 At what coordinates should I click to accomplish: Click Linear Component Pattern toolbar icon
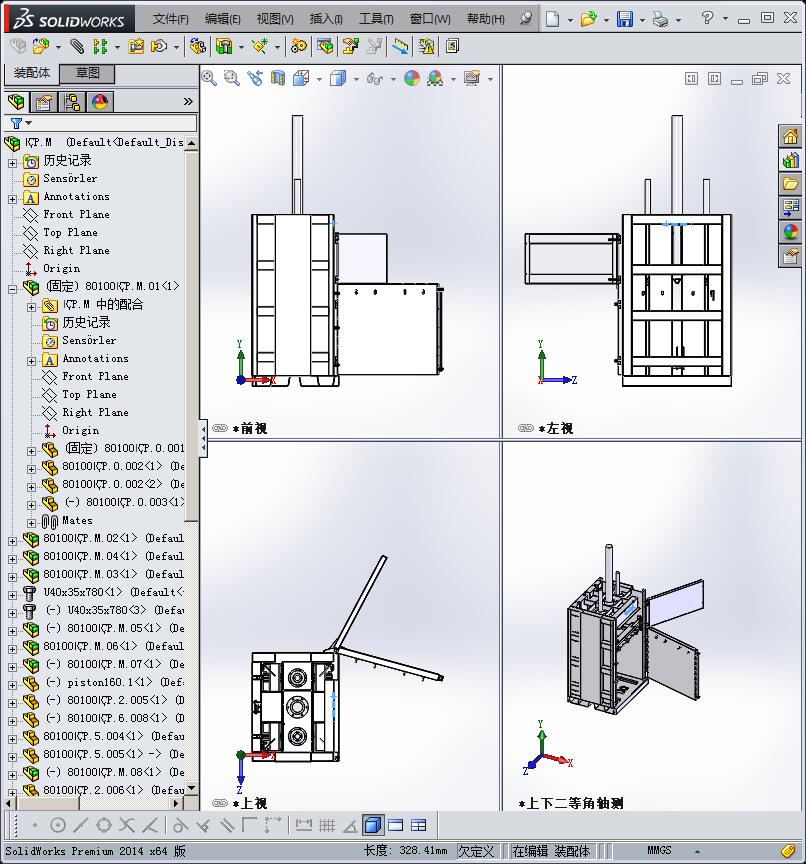(x=100, y=46)
